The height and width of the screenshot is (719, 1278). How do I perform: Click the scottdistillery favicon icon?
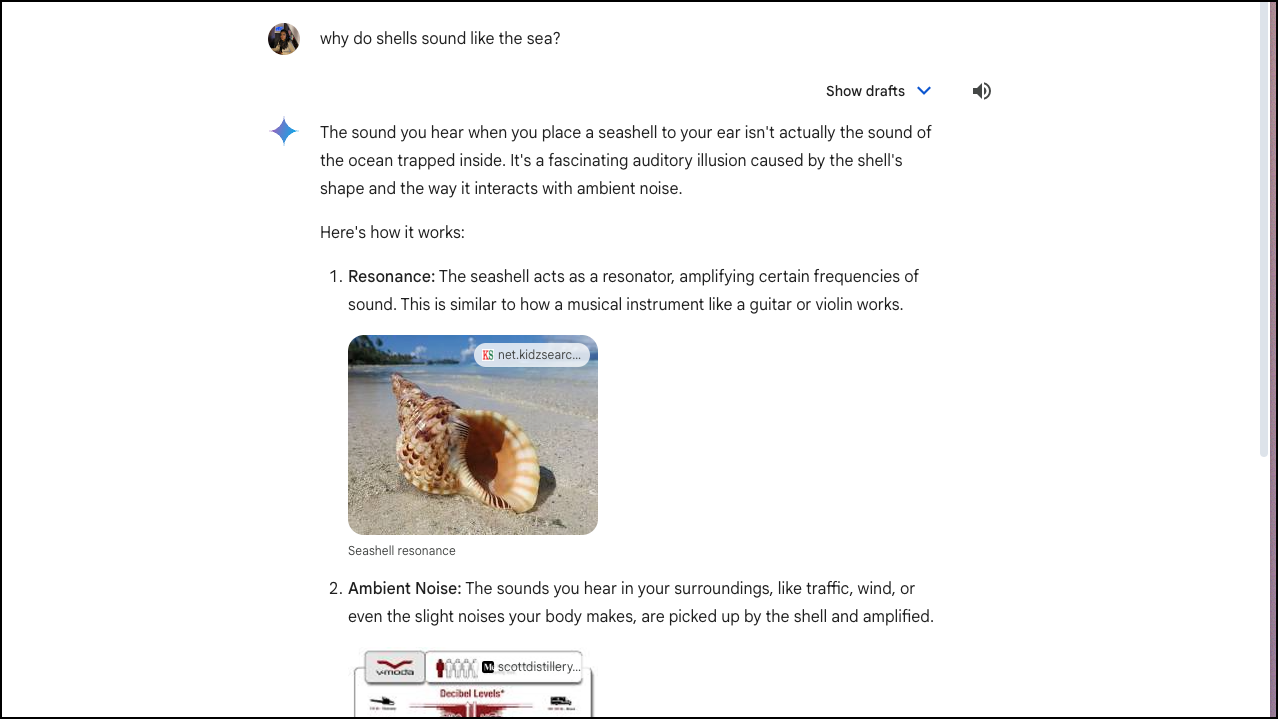[x=488, y=667]
